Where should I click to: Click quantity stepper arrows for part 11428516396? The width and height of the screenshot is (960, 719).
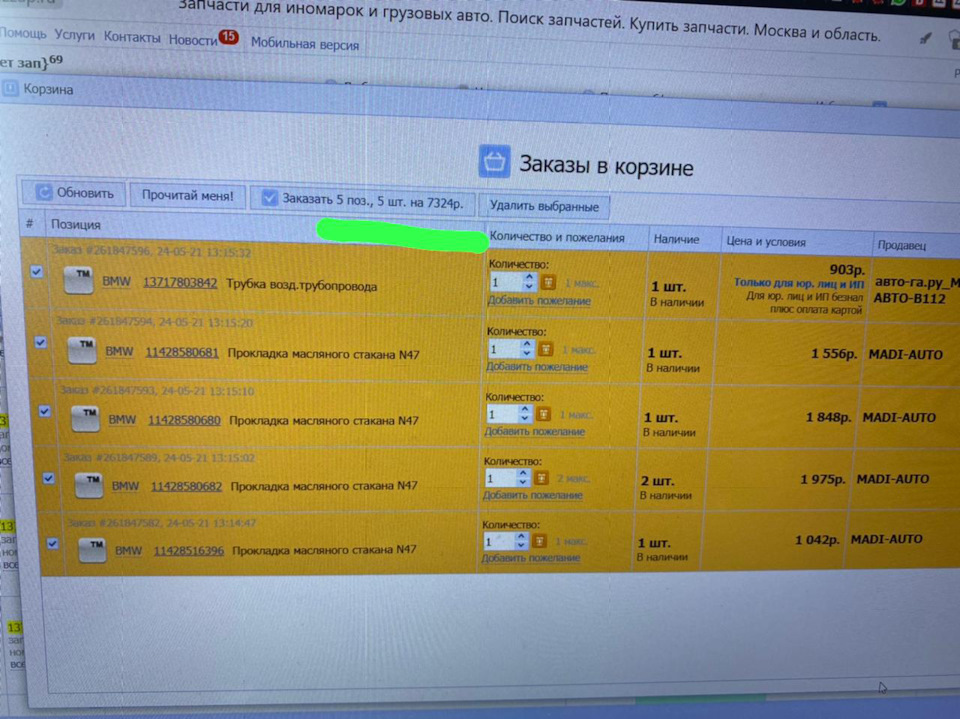point(520,540)
